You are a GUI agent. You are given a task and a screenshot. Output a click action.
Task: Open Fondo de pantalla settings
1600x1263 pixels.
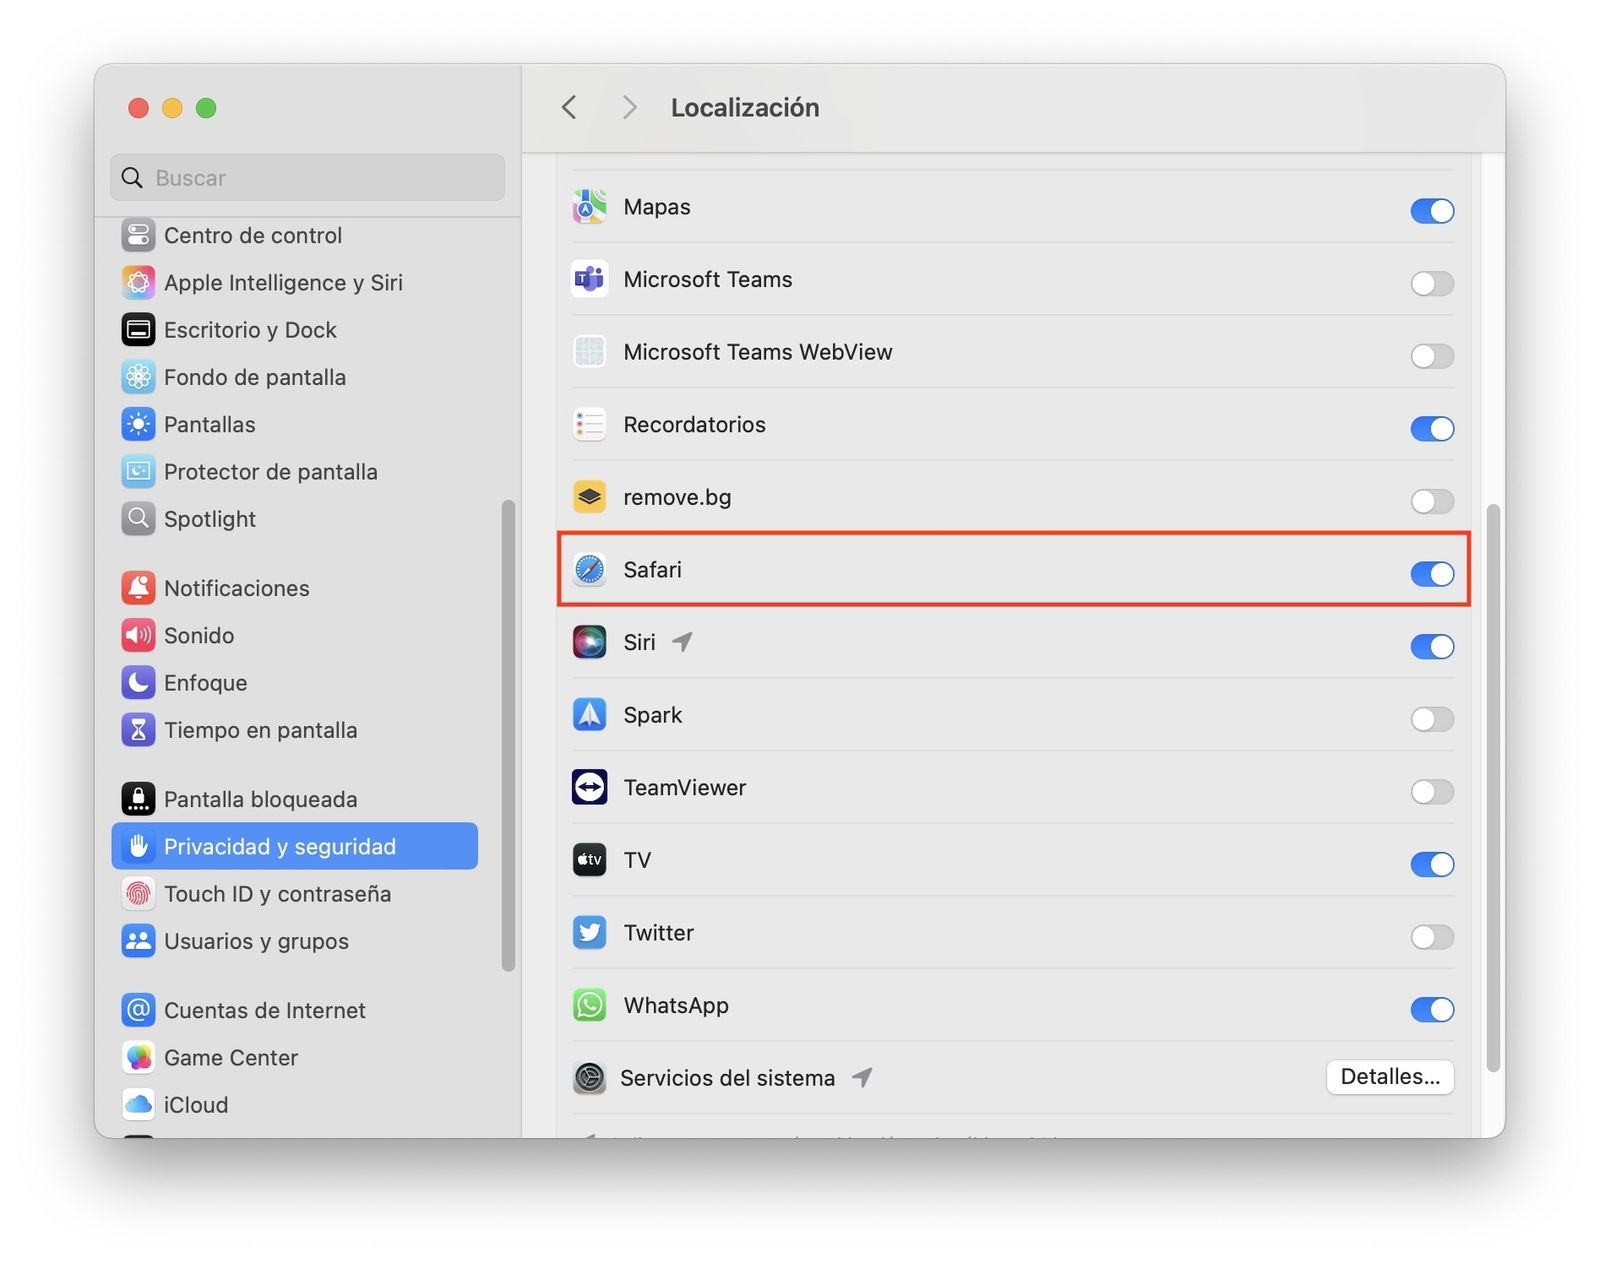(295, 377)
